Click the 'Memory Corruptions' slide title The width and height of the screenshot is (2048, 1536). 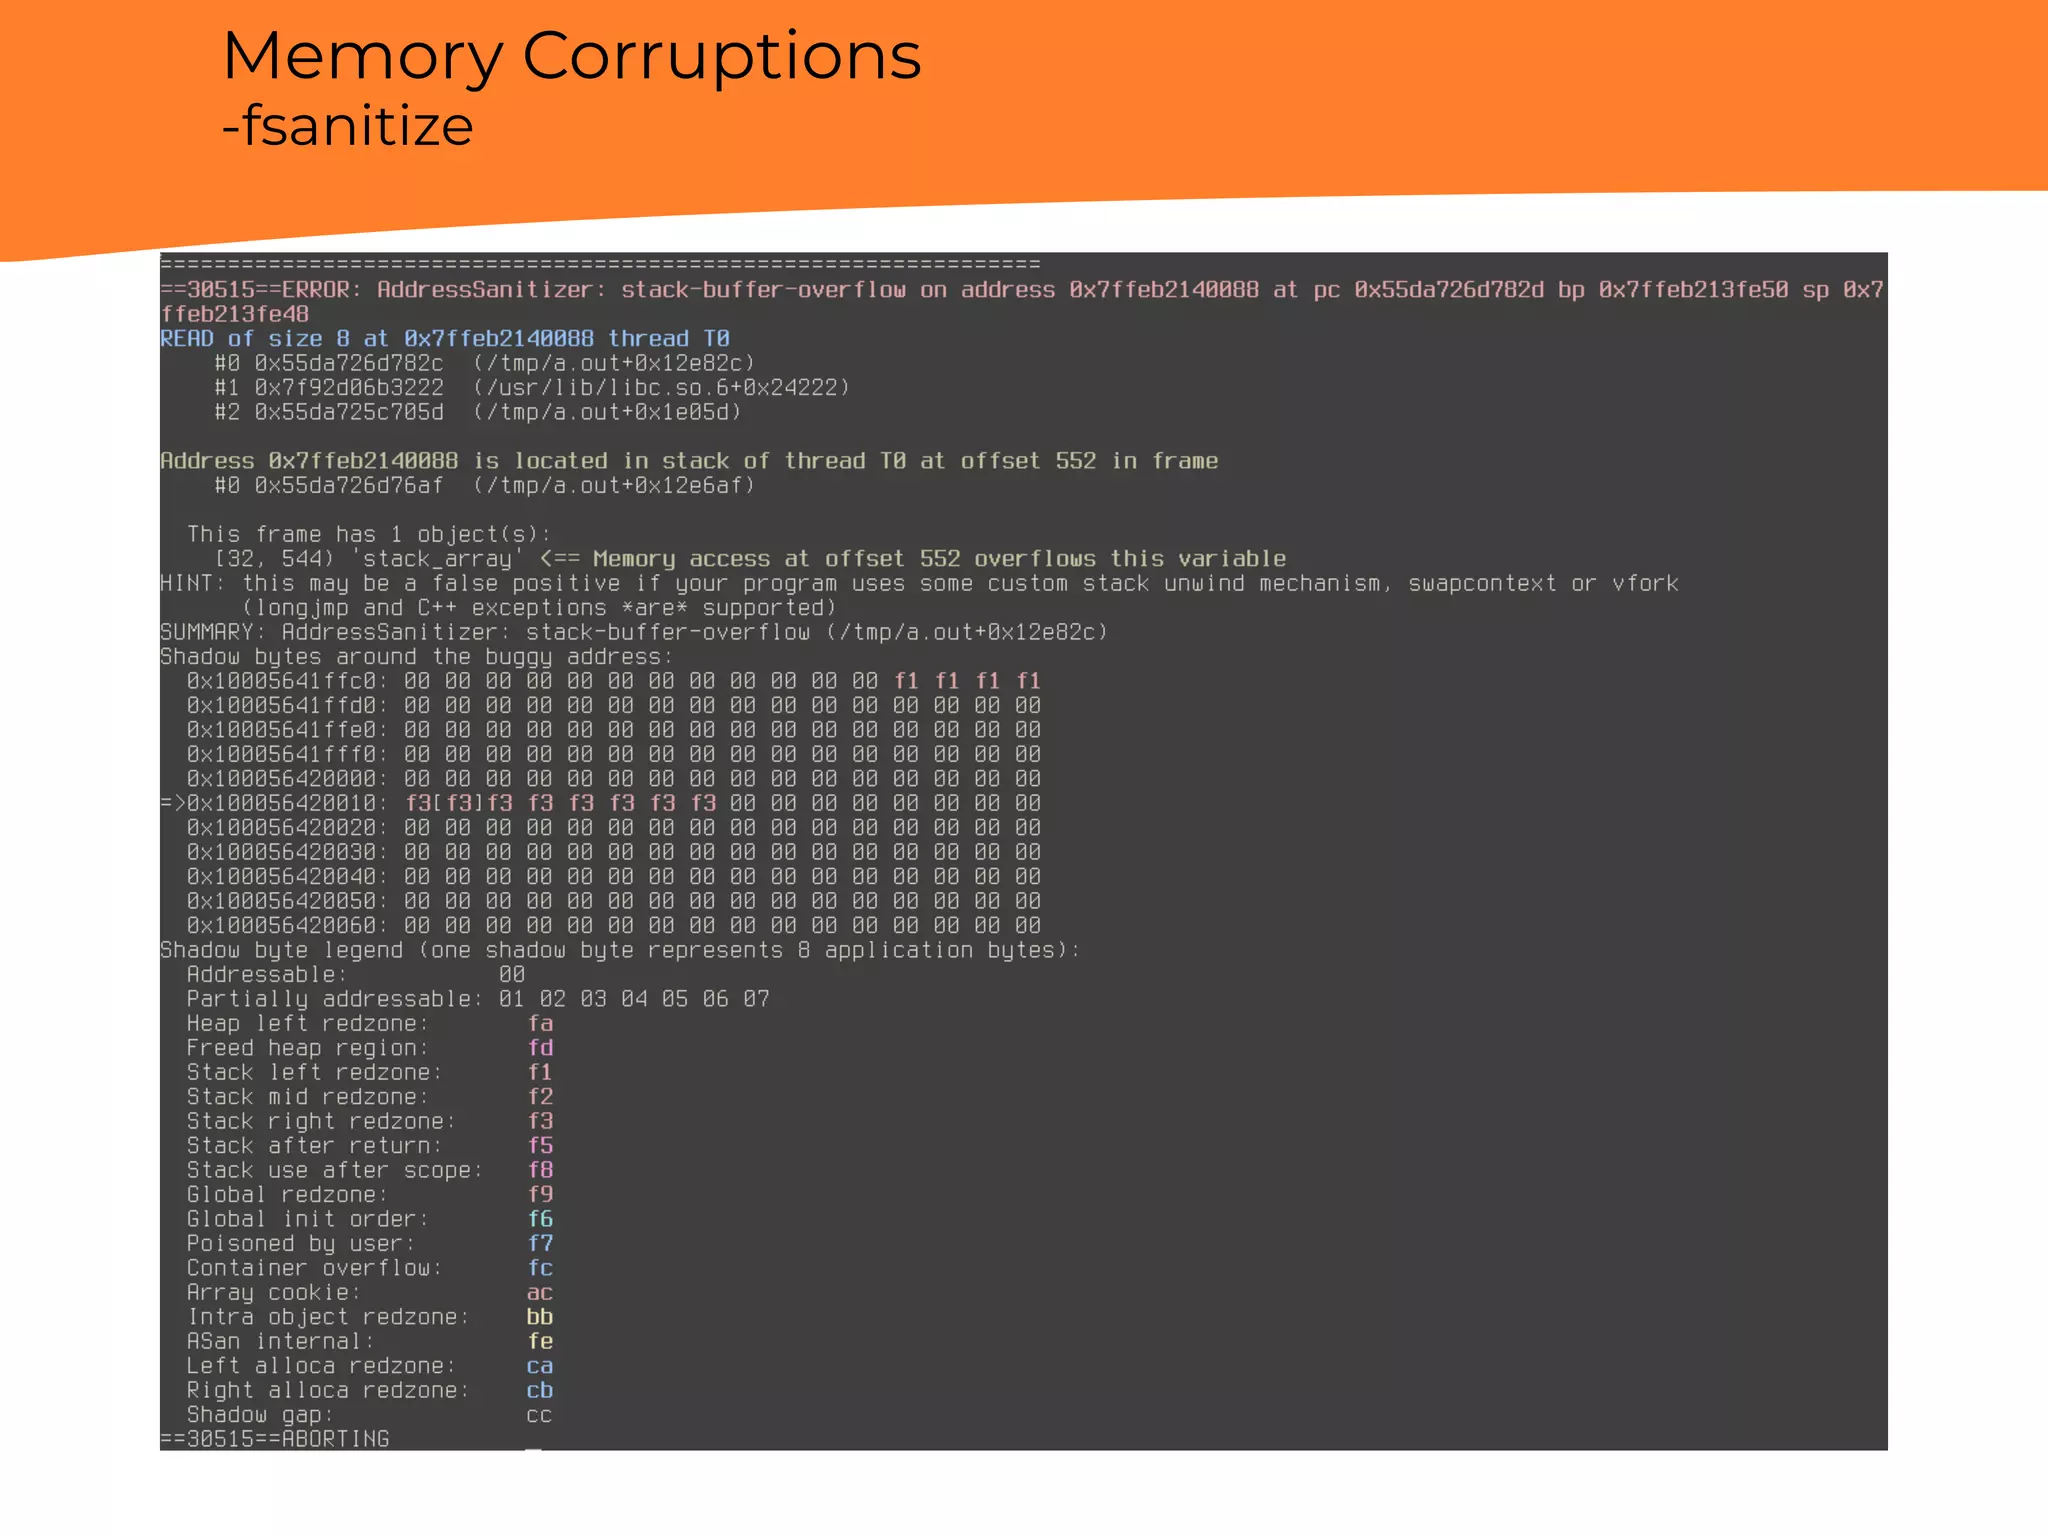pyautogui.click(x=571, y=56)
